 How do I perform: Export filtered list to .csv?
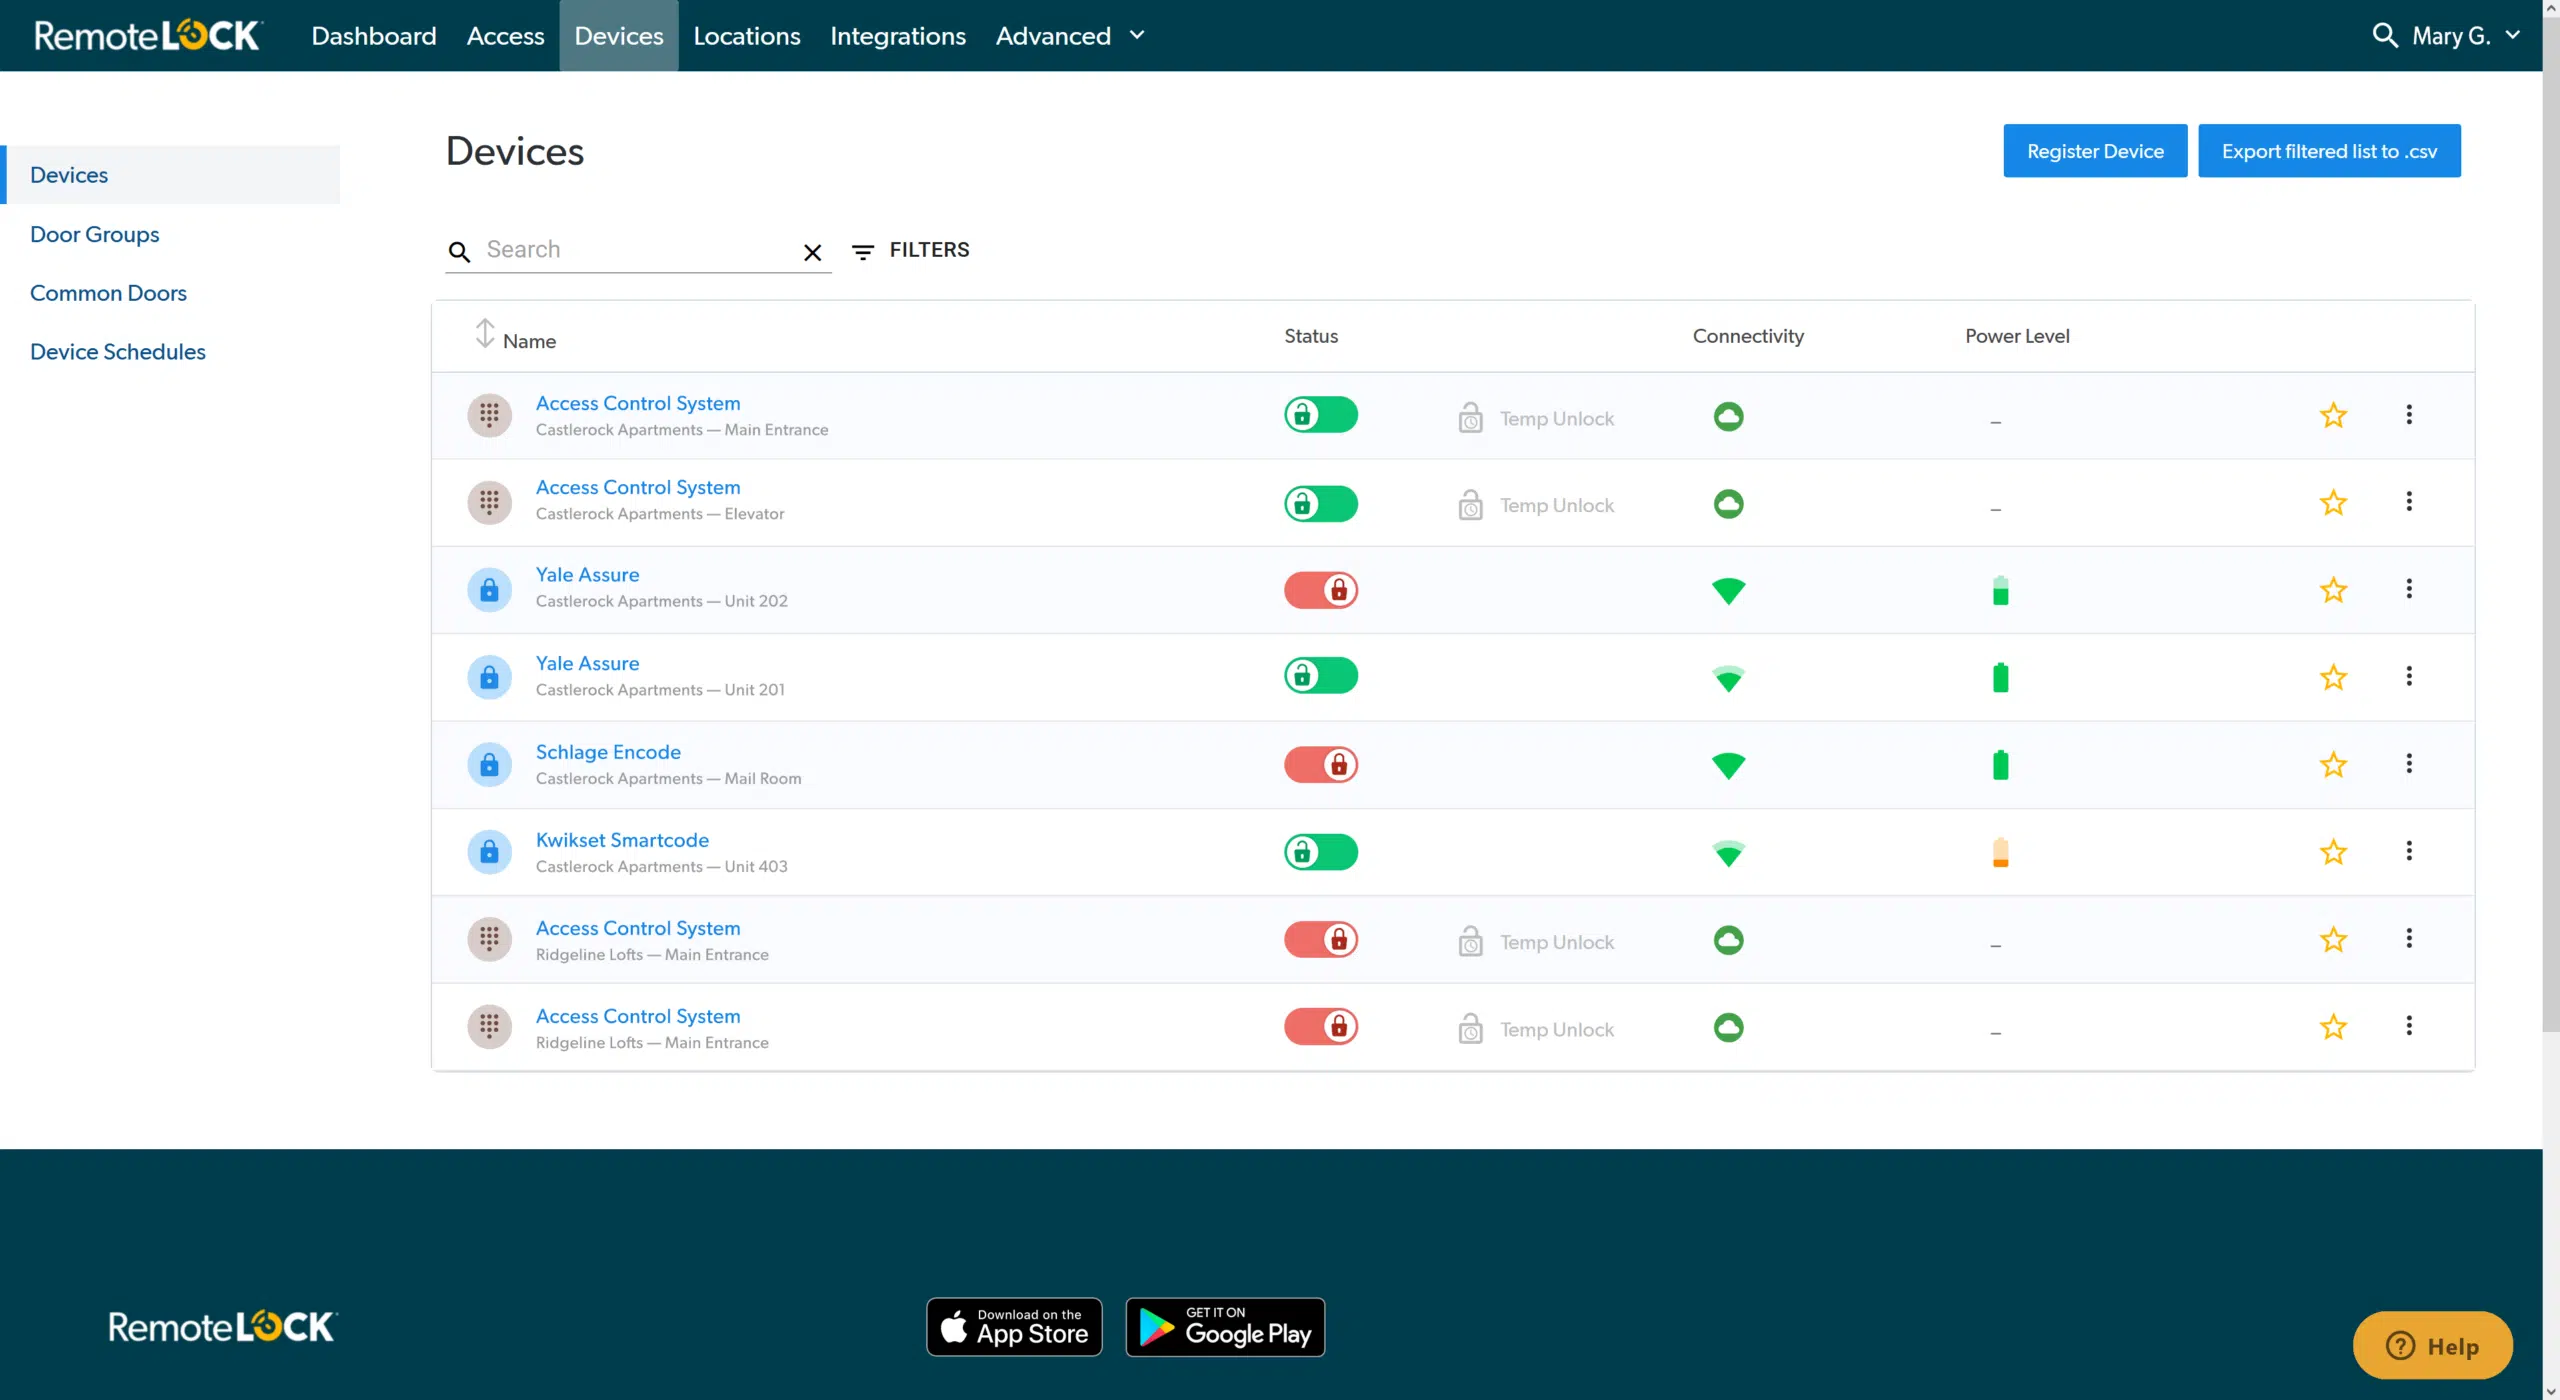(x=2329, y=151)
